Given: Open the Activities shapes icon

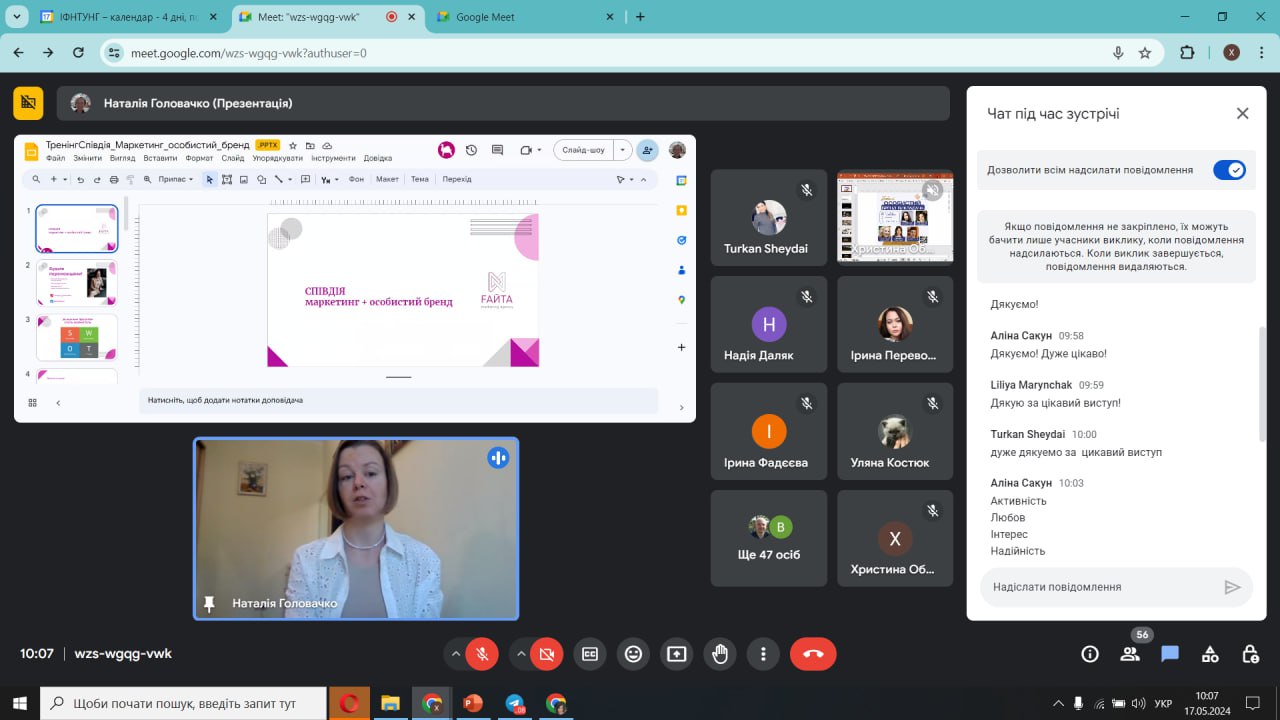Looking at the screenshot, I should click(1210, 654).
